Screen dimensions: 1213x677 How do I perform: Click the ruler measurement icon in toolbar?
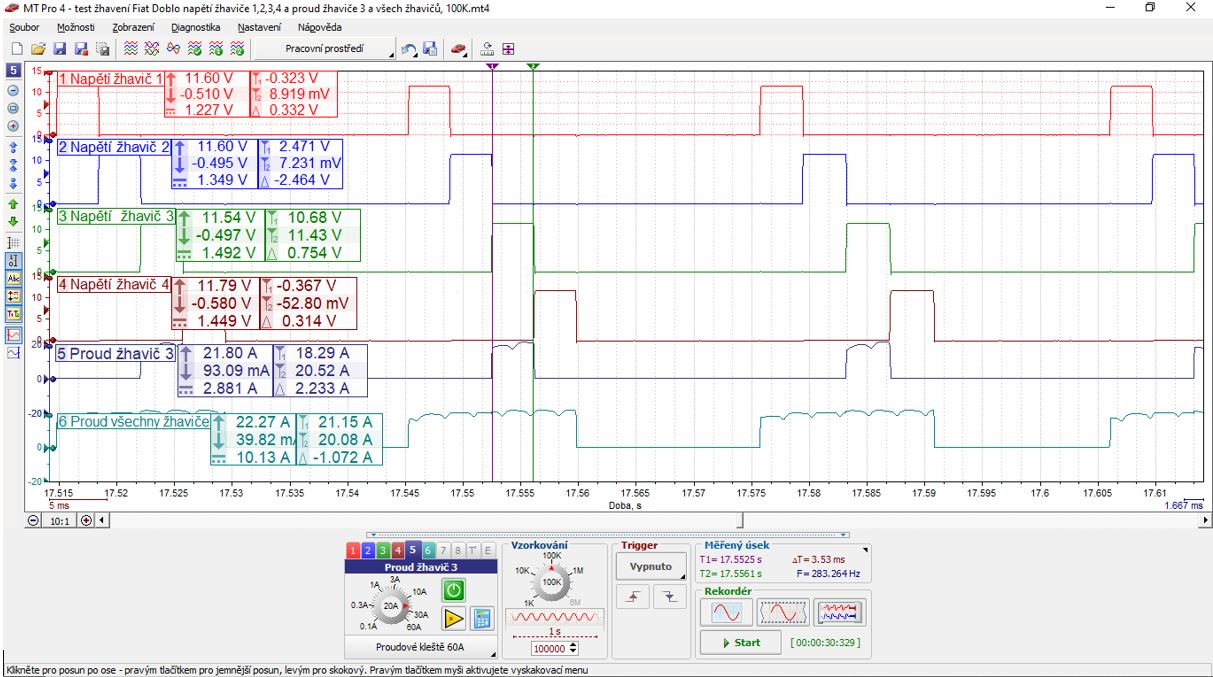(488, 49)
